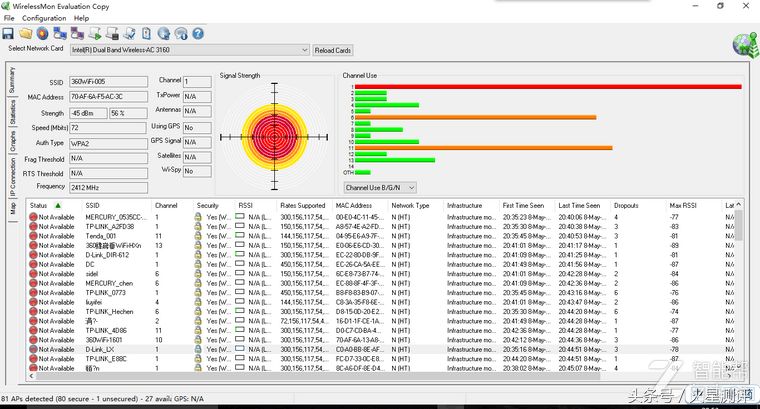The height and width of the screenshot is (409, 760).
Task: Open the Configuration menu
Action: click(44, 18)
